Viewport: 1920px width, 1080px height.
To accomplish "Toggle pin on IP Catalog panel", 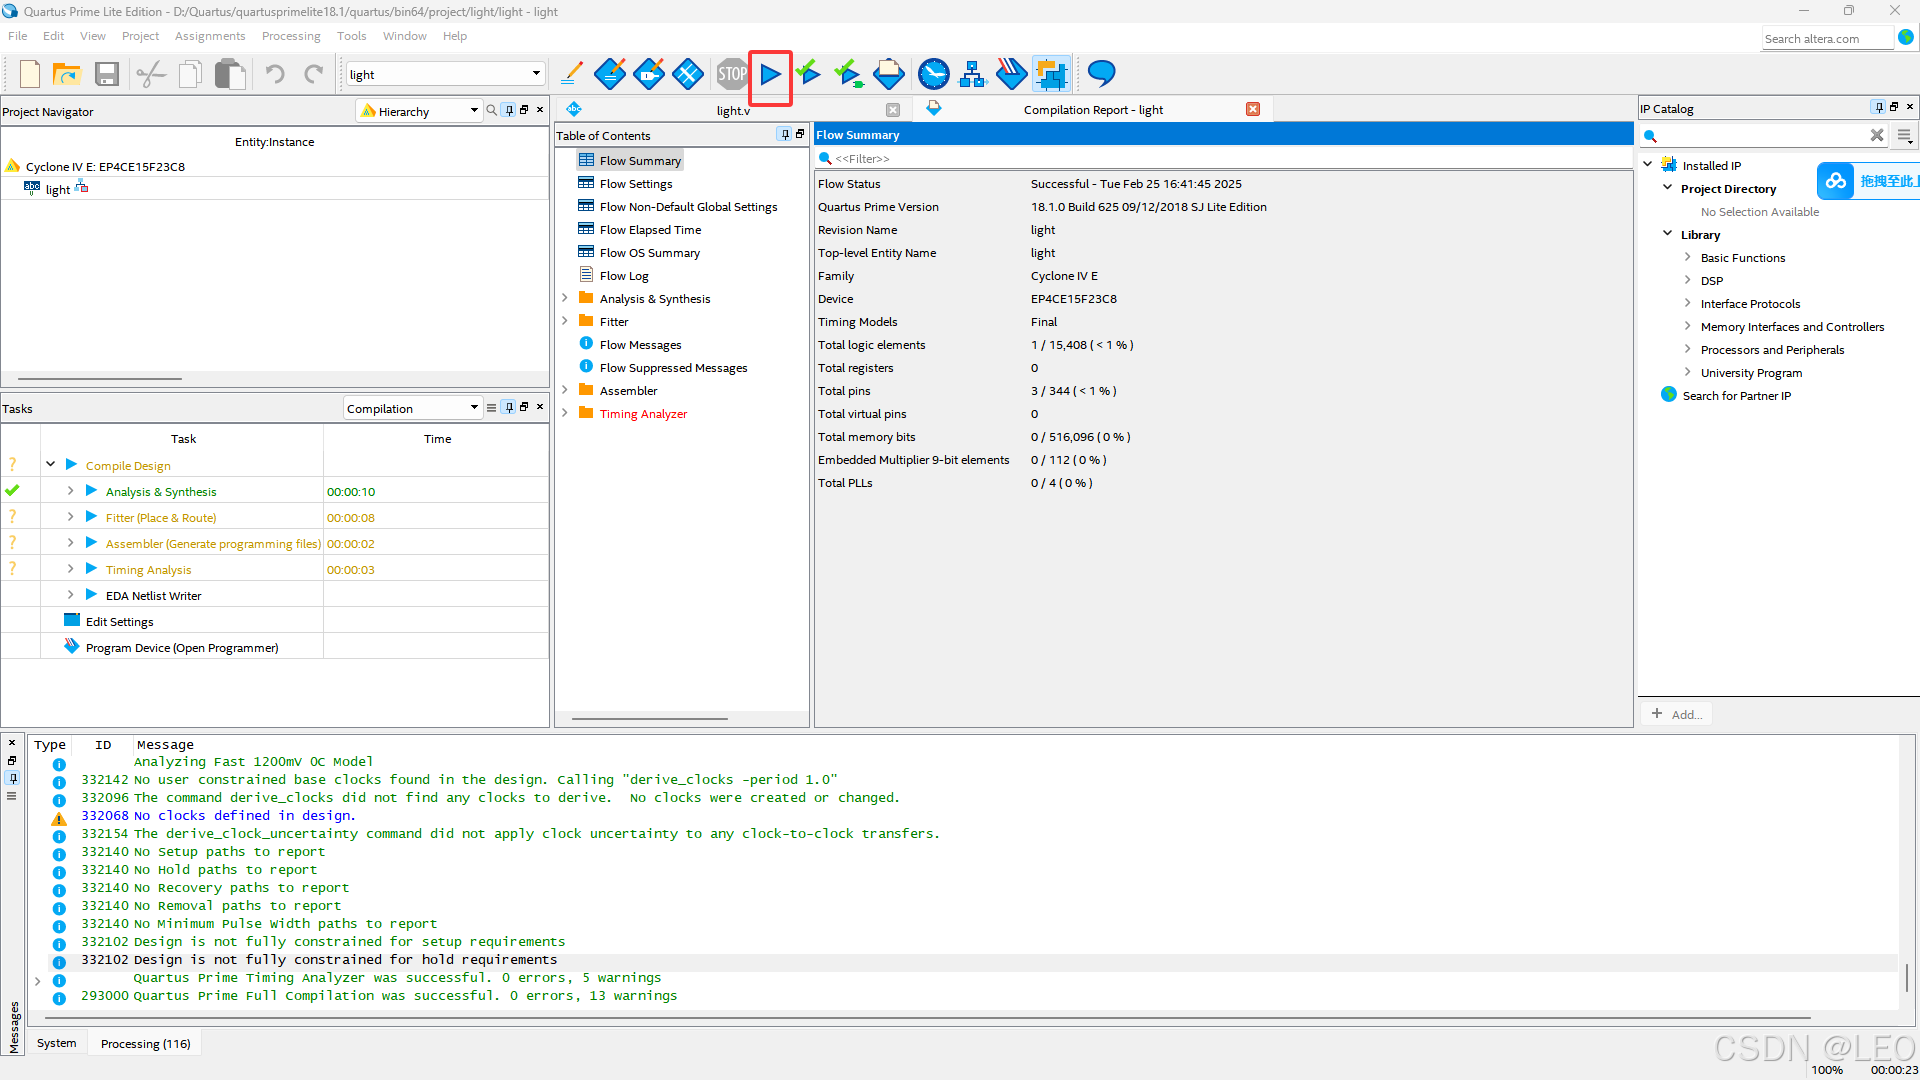I will click(x=1879, y=107).
